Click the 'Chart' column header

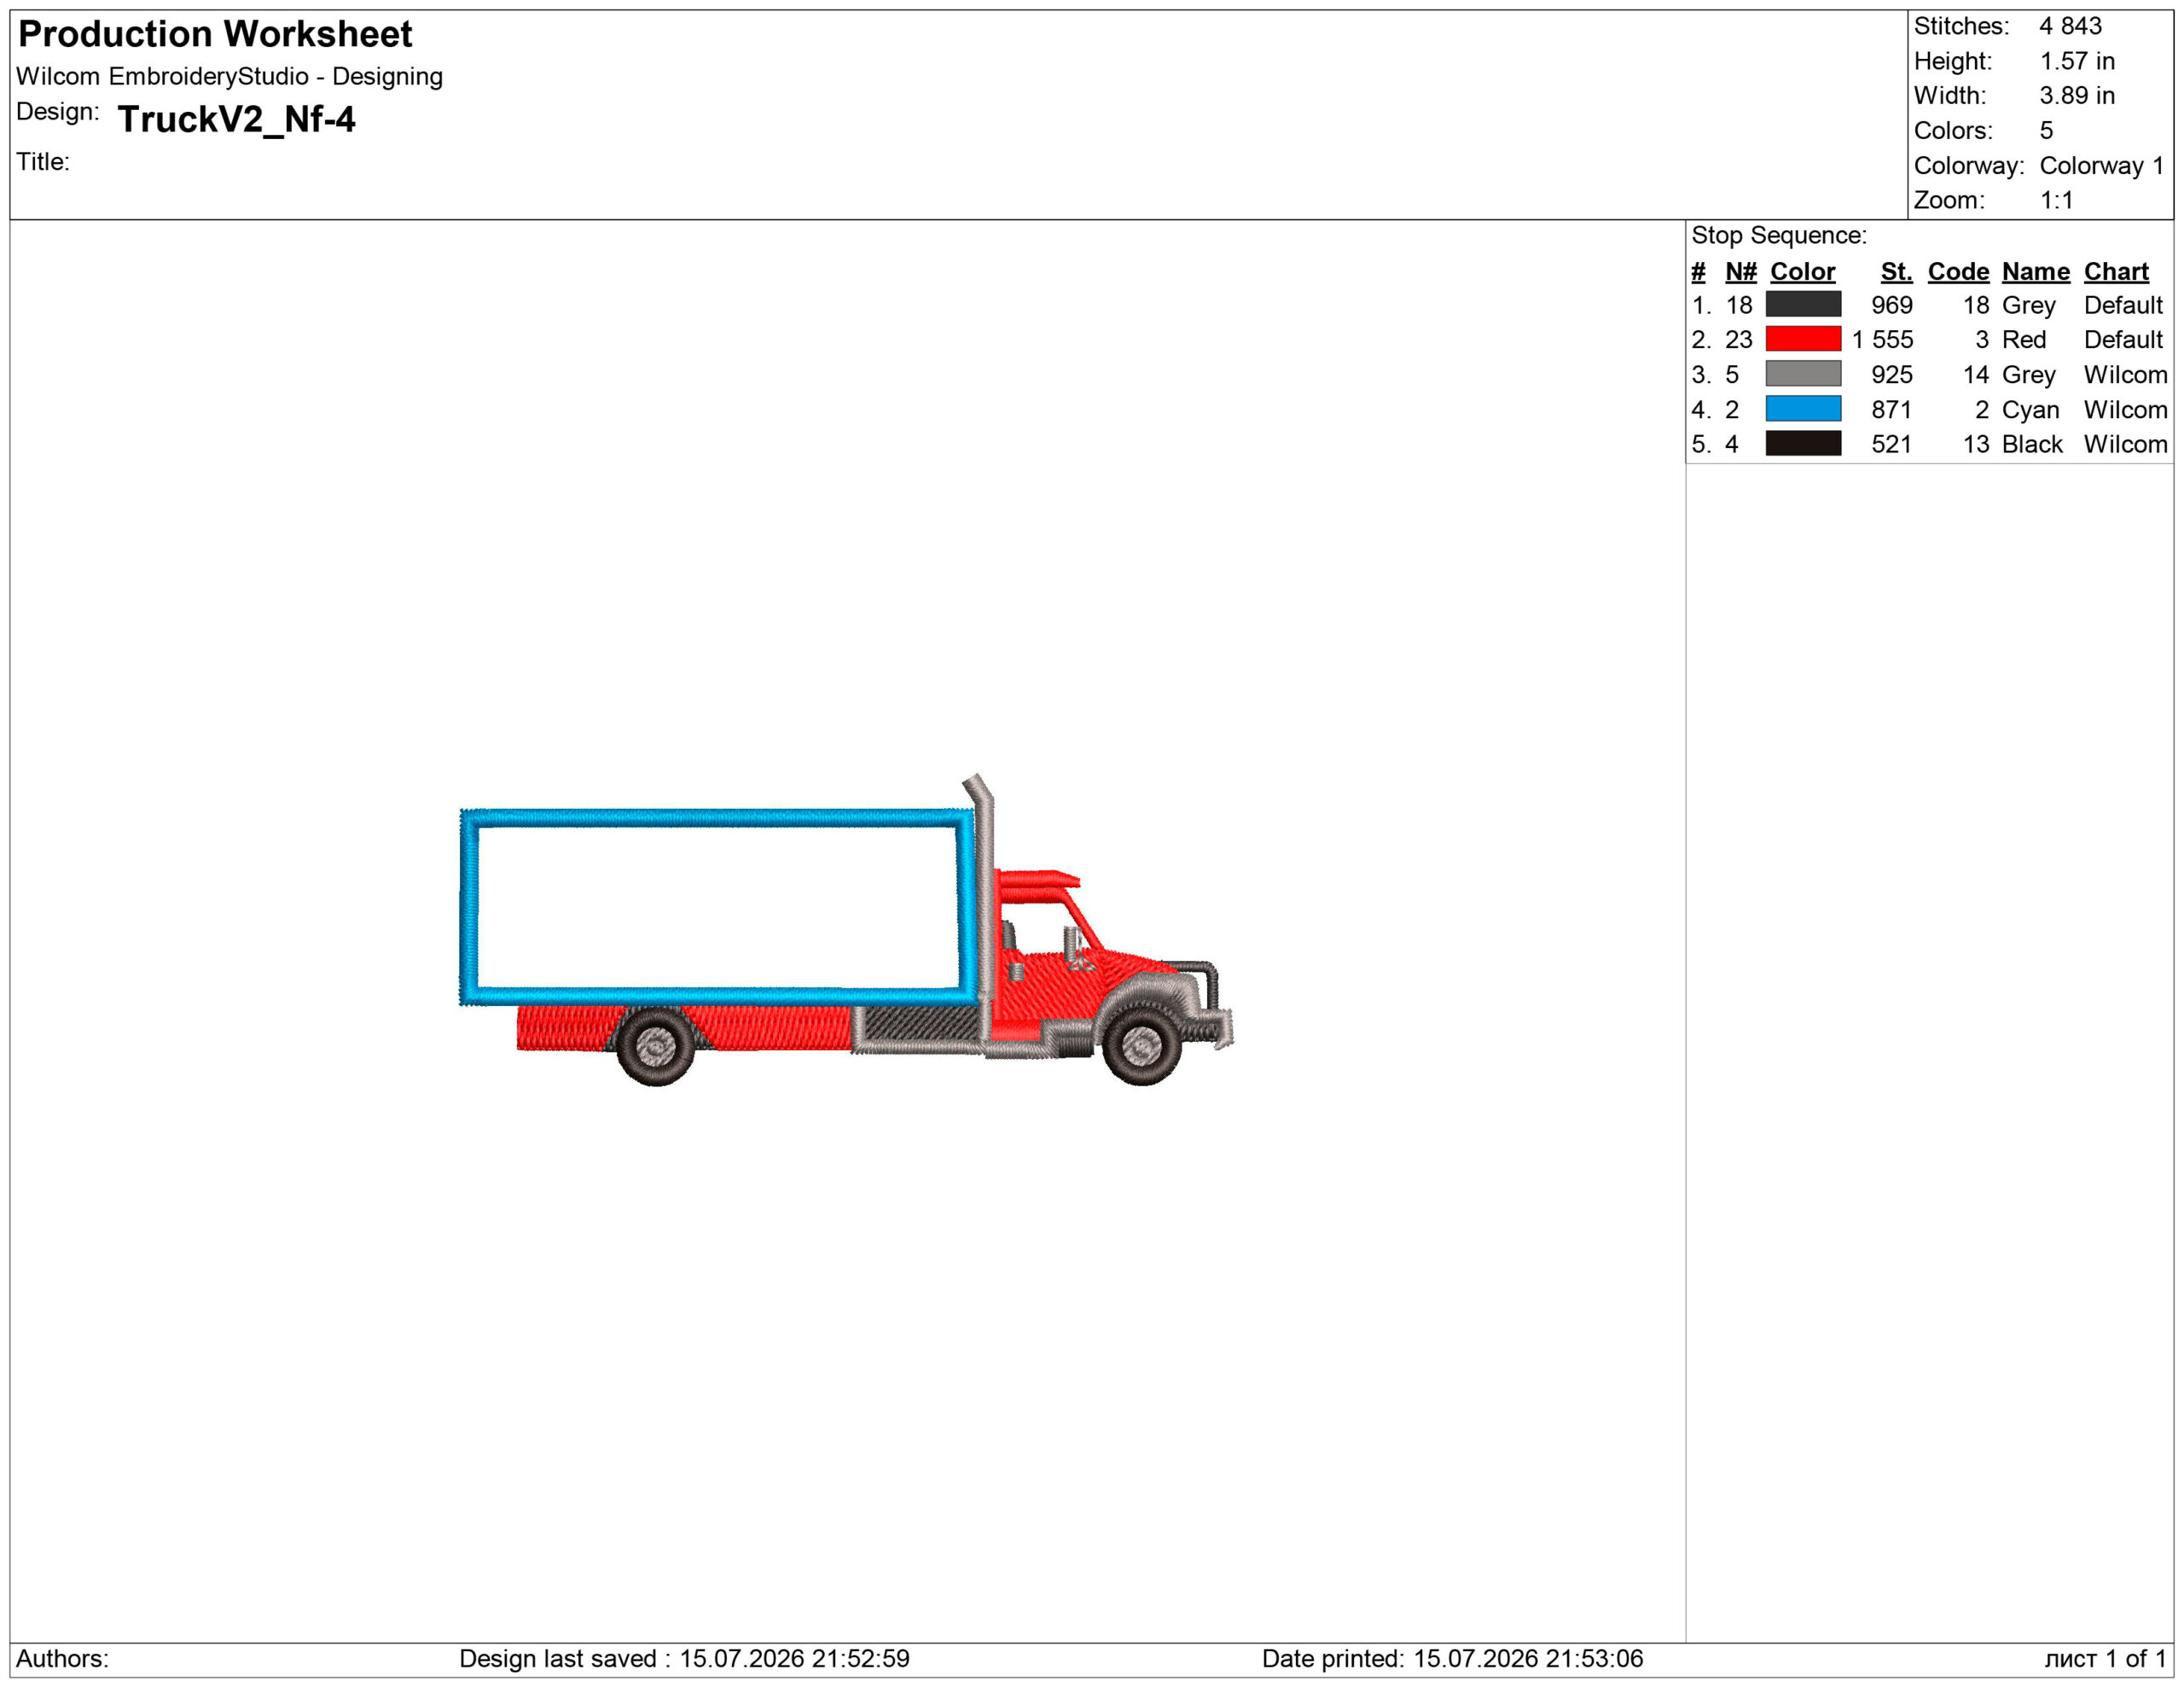pyautogui.click(x=2116, y=272)
